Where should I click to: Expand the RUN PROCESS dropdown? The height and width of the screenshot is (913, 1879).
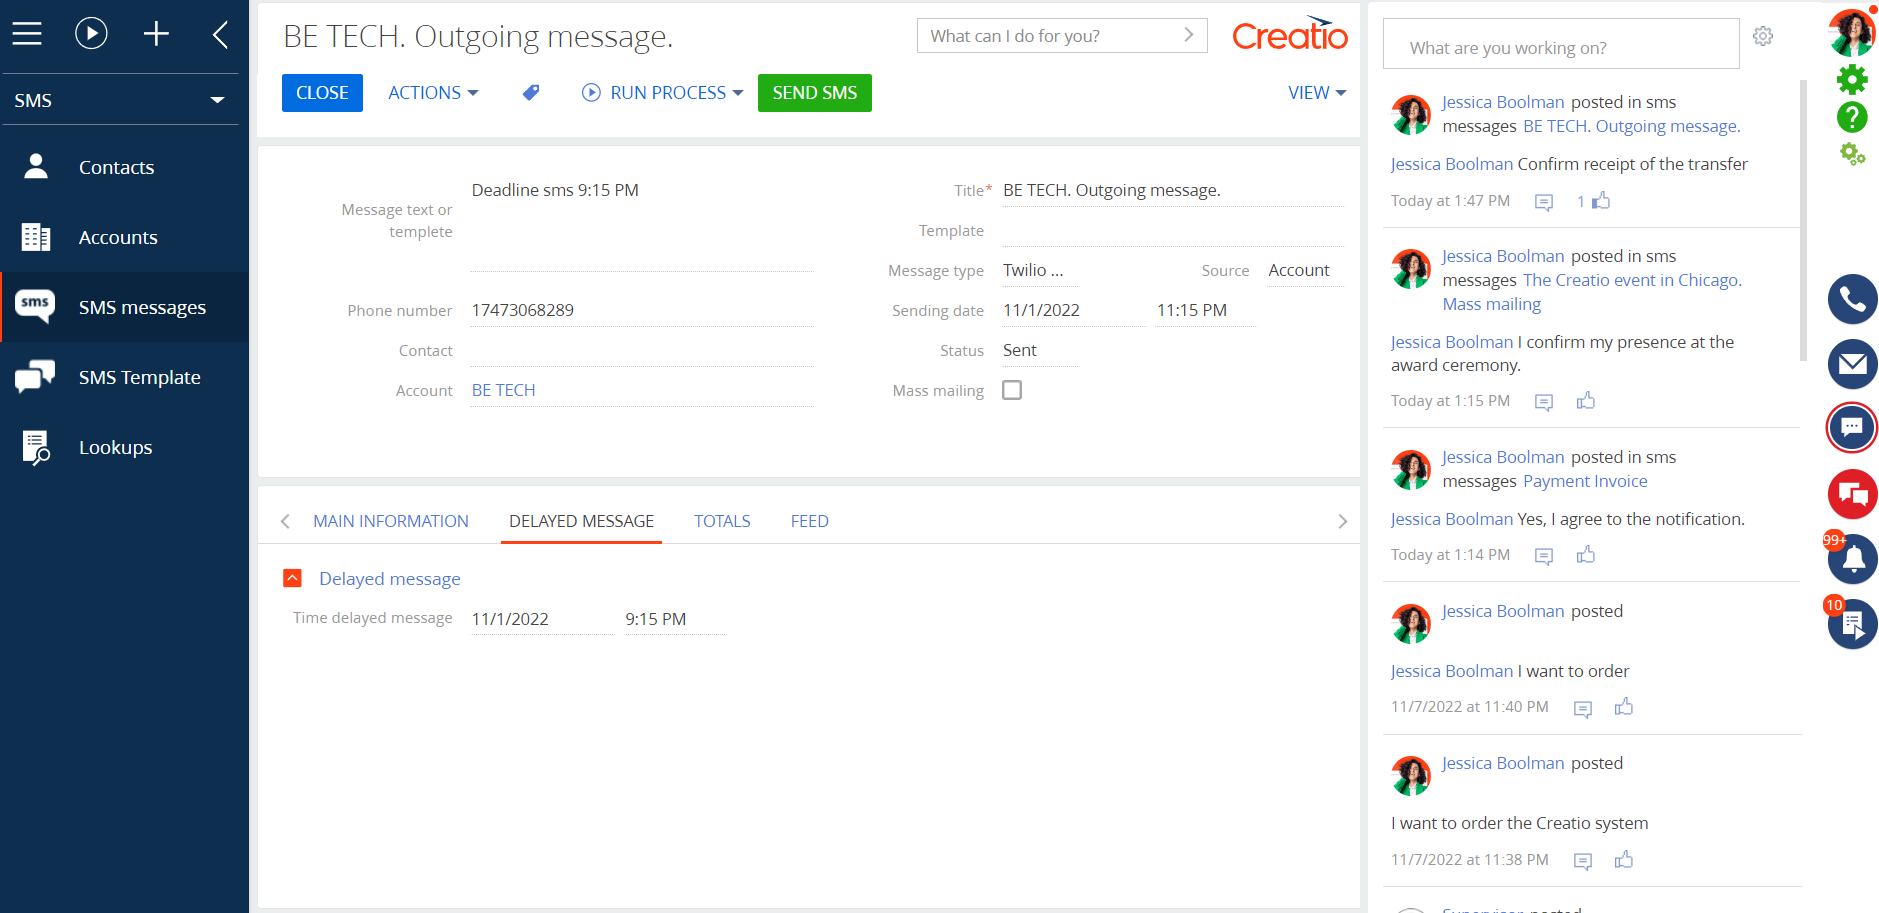click(x=740, y=92)
